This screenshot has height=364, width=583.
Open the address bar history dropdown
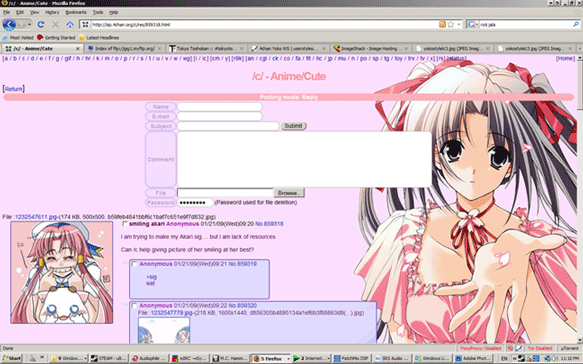[x=459, y=25]
